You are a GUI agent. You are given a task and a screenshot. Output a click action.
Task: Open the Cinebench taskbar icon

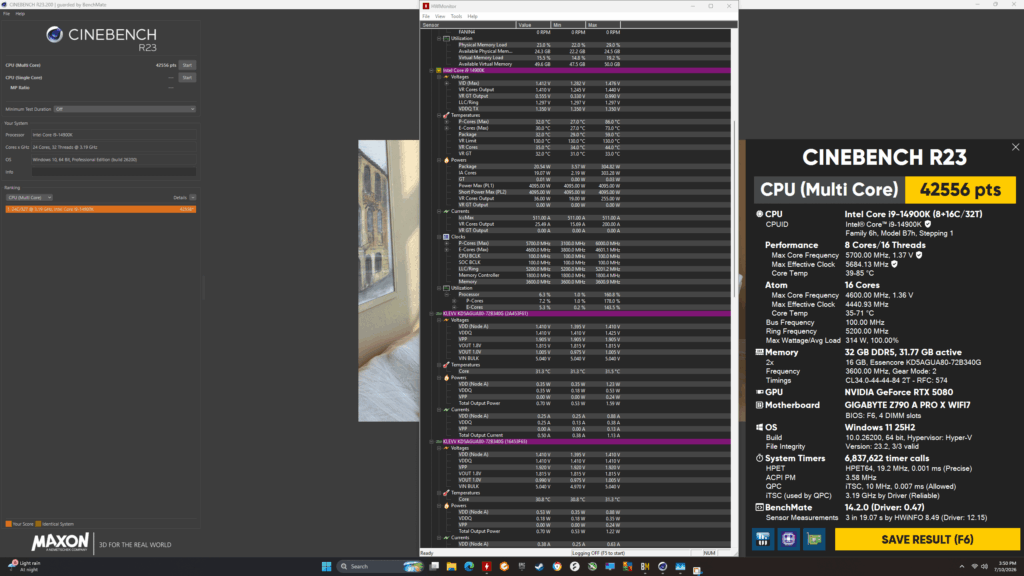coord(662,566)
